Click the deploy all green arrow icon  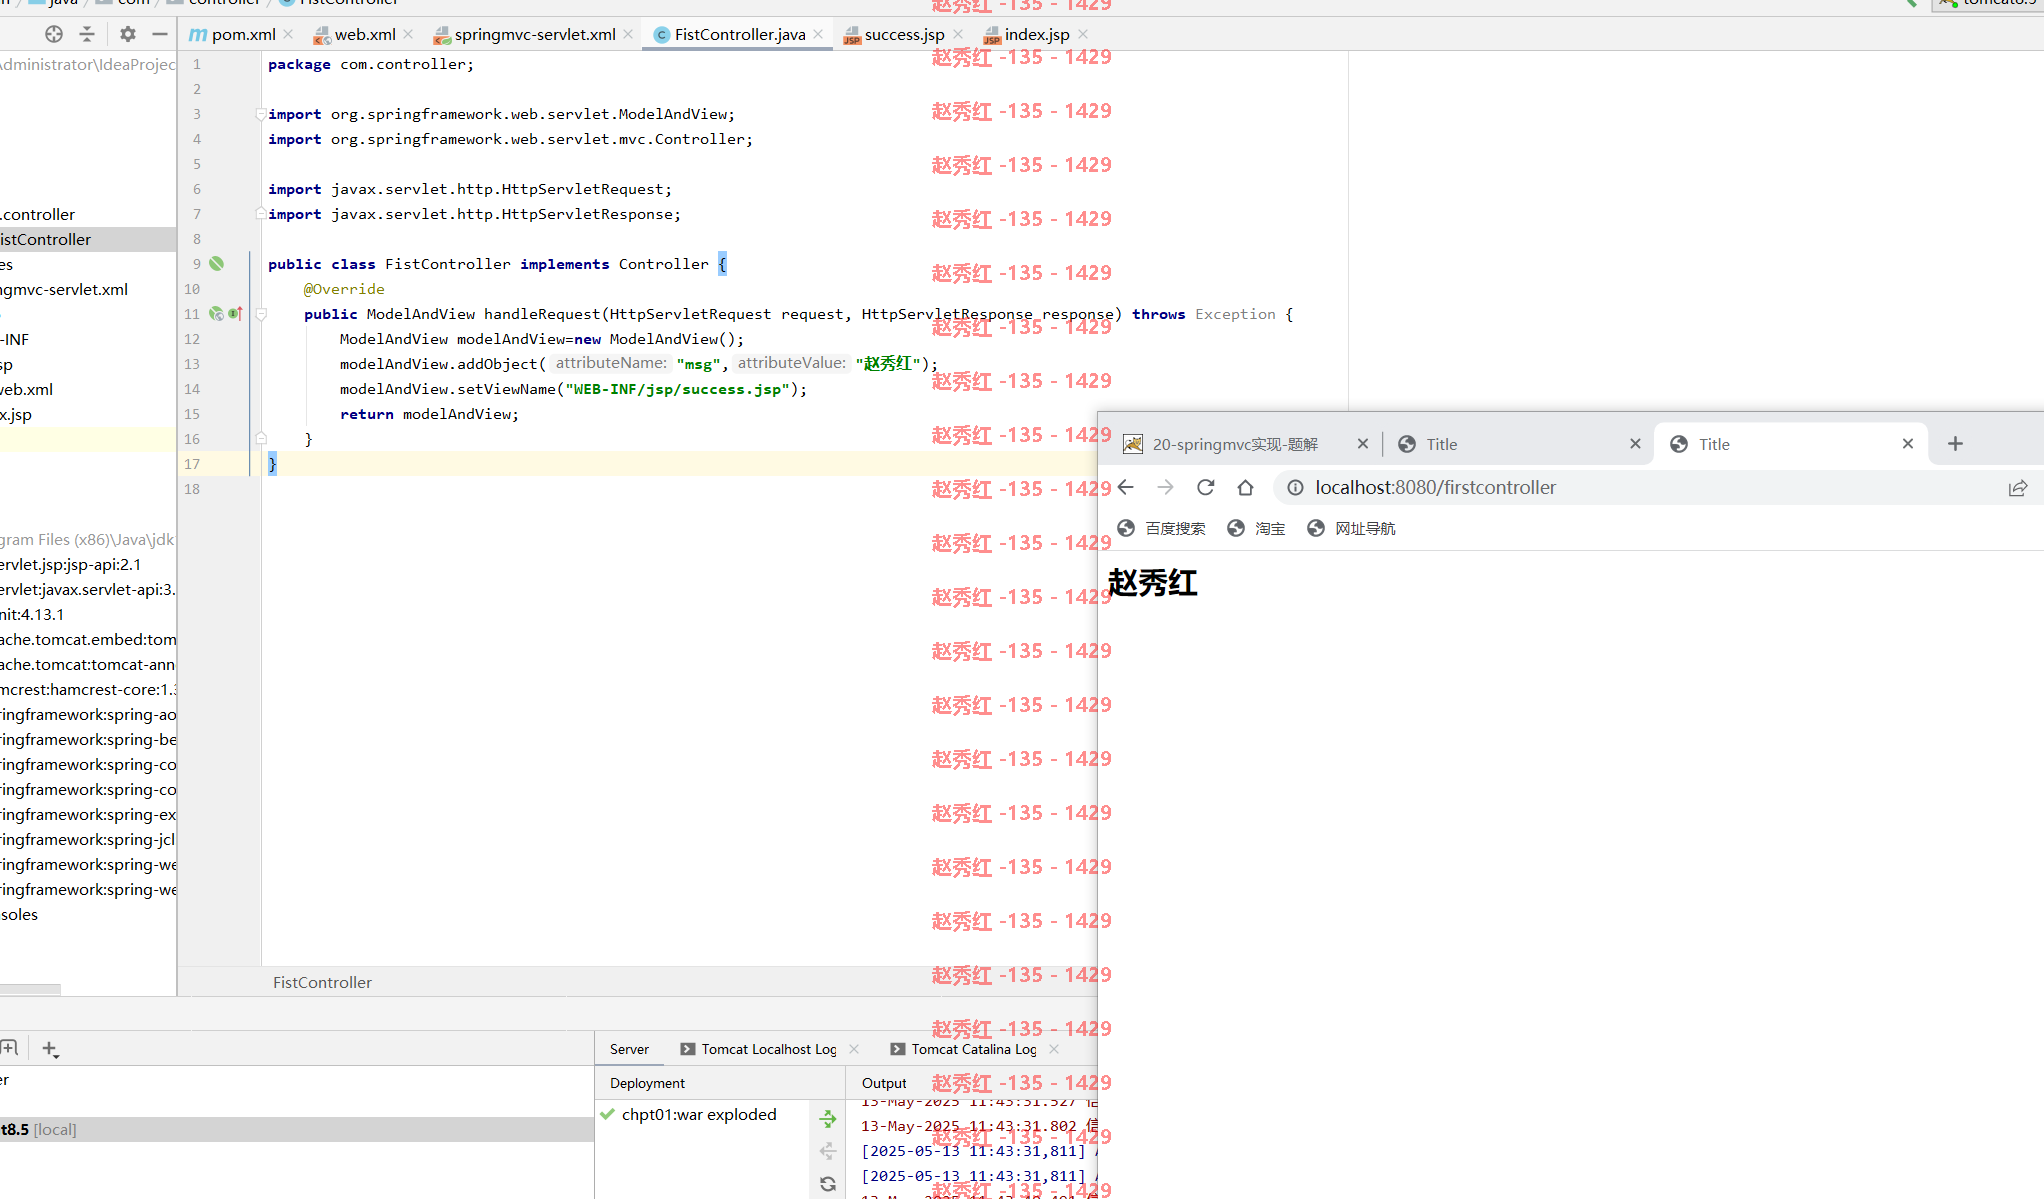pyautogui.click(x=828, y=1119)
